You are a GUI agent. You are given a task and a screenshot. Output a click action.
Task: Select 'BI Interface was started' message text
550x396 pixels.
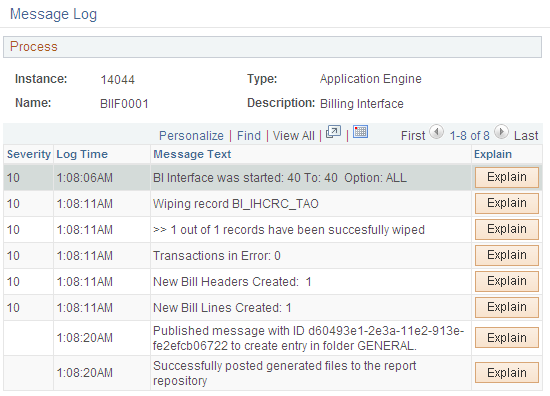click(280, 178)
